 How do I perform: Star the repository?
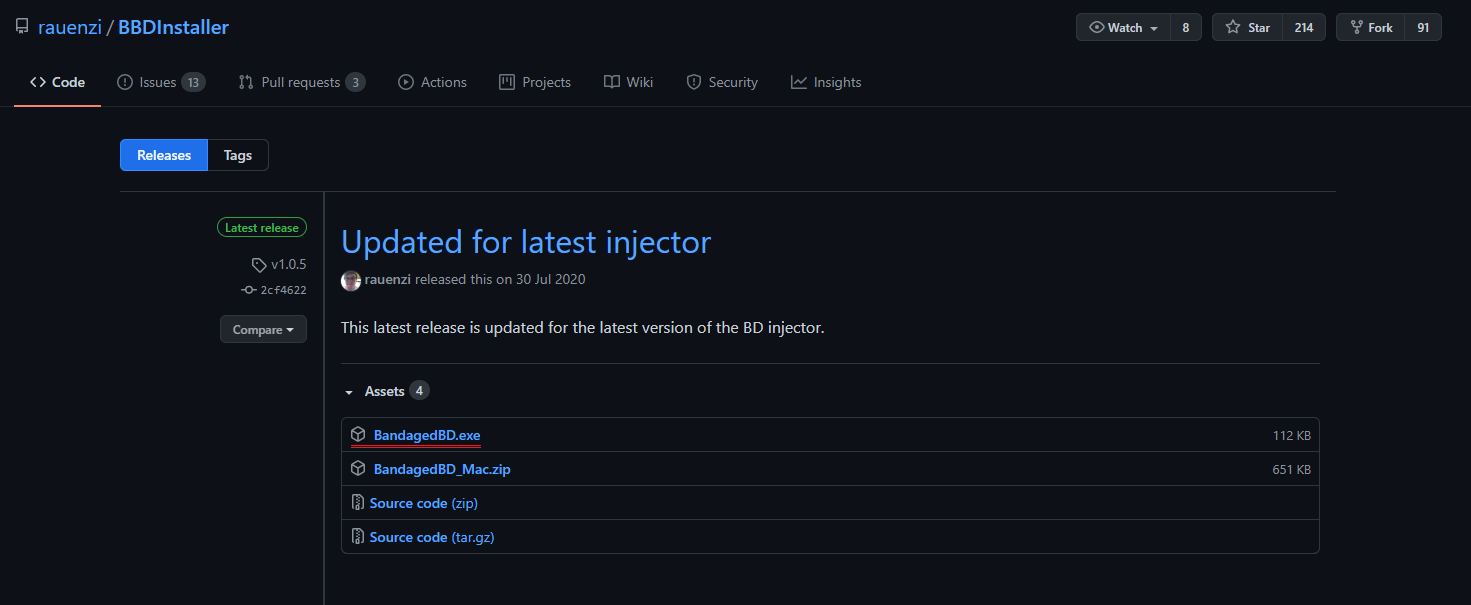[1247, 28]
